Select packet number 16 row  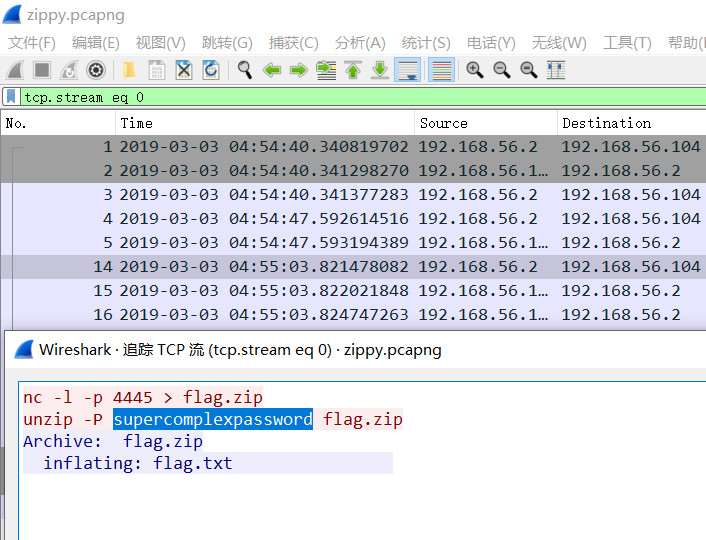[353, 314]
